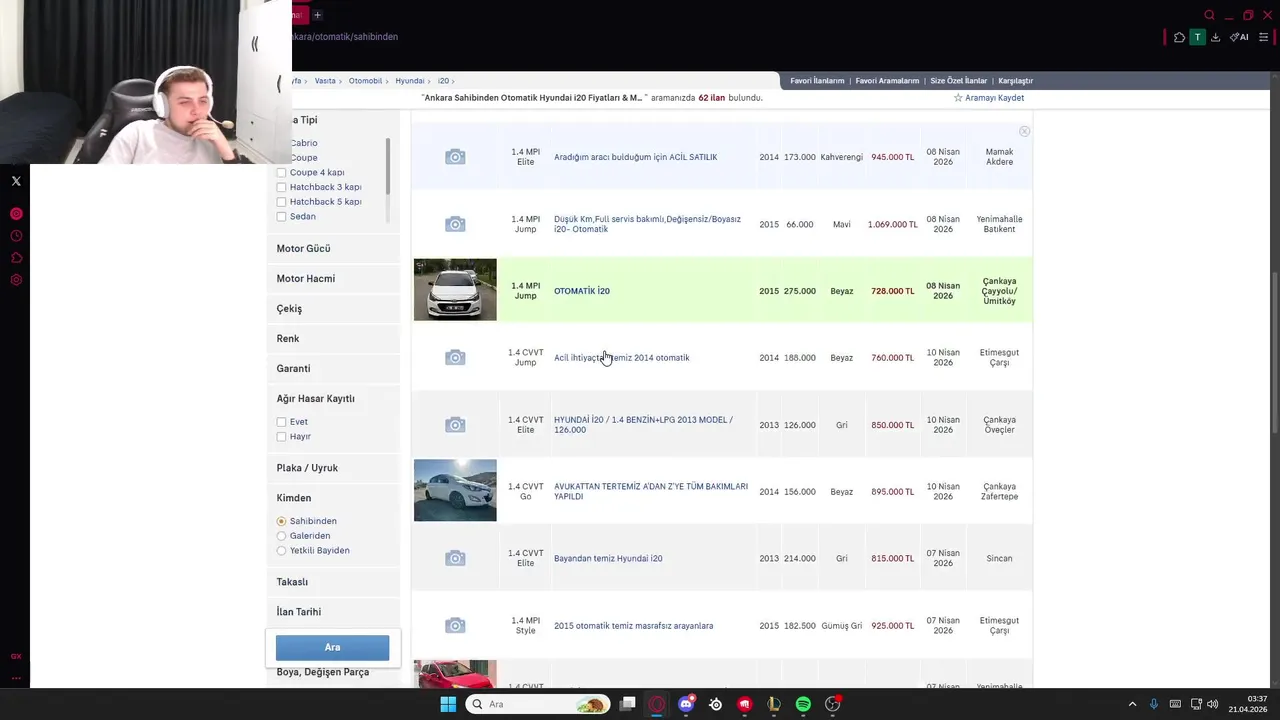Select the Galeriden radio option
This screenshot has height=720, width=1280.
281,536
